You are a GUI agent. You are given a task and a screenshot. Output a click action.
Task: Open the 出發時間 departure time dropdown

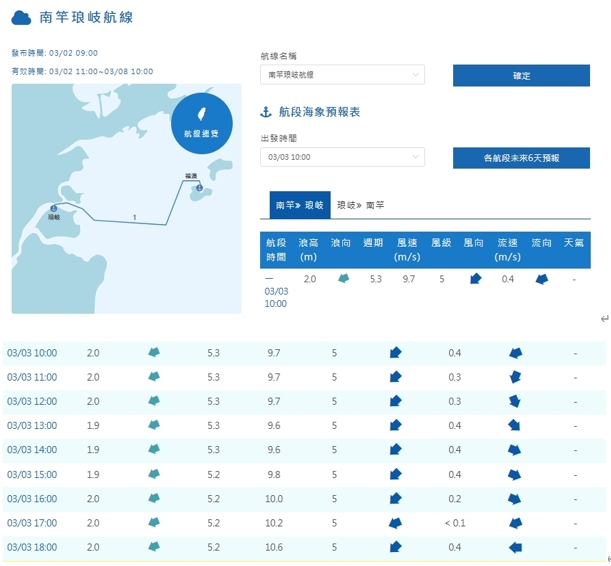coord(342,157)
